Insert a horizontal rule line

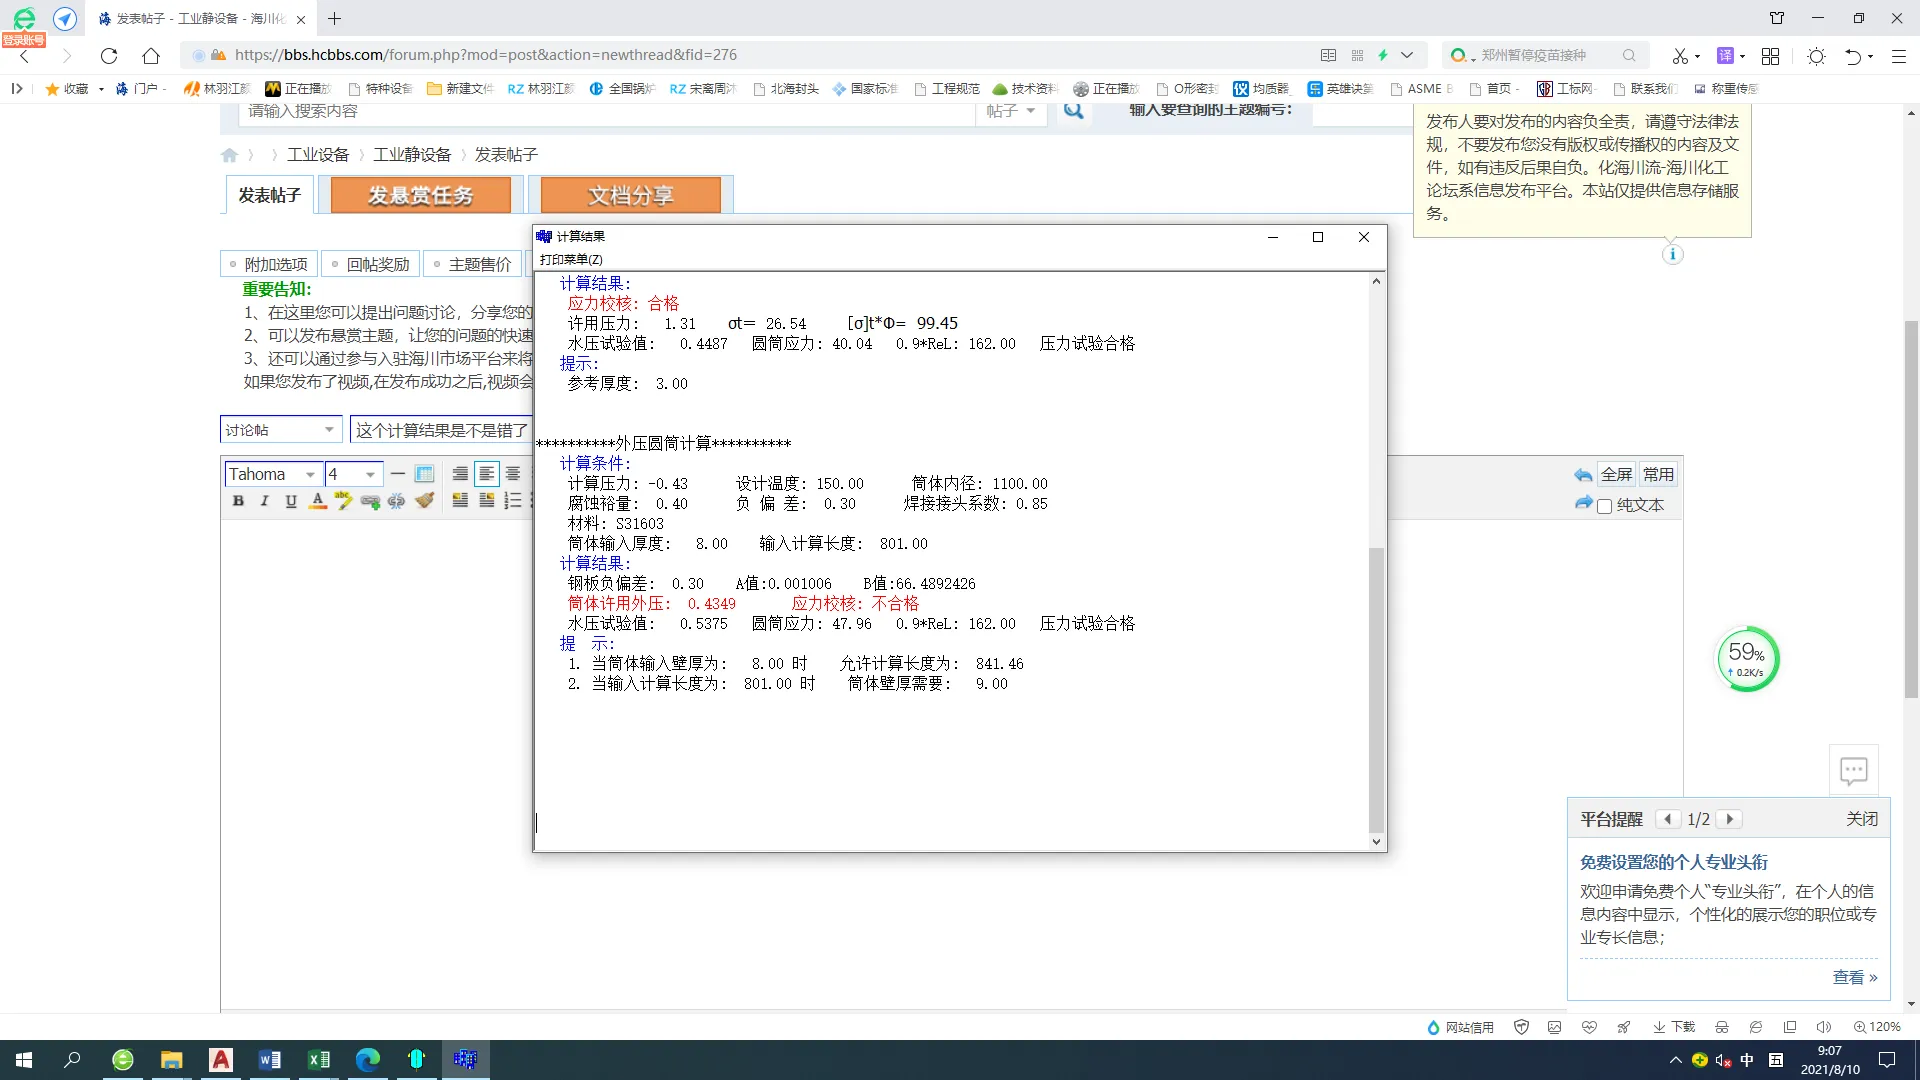click(x=398, y=474)
